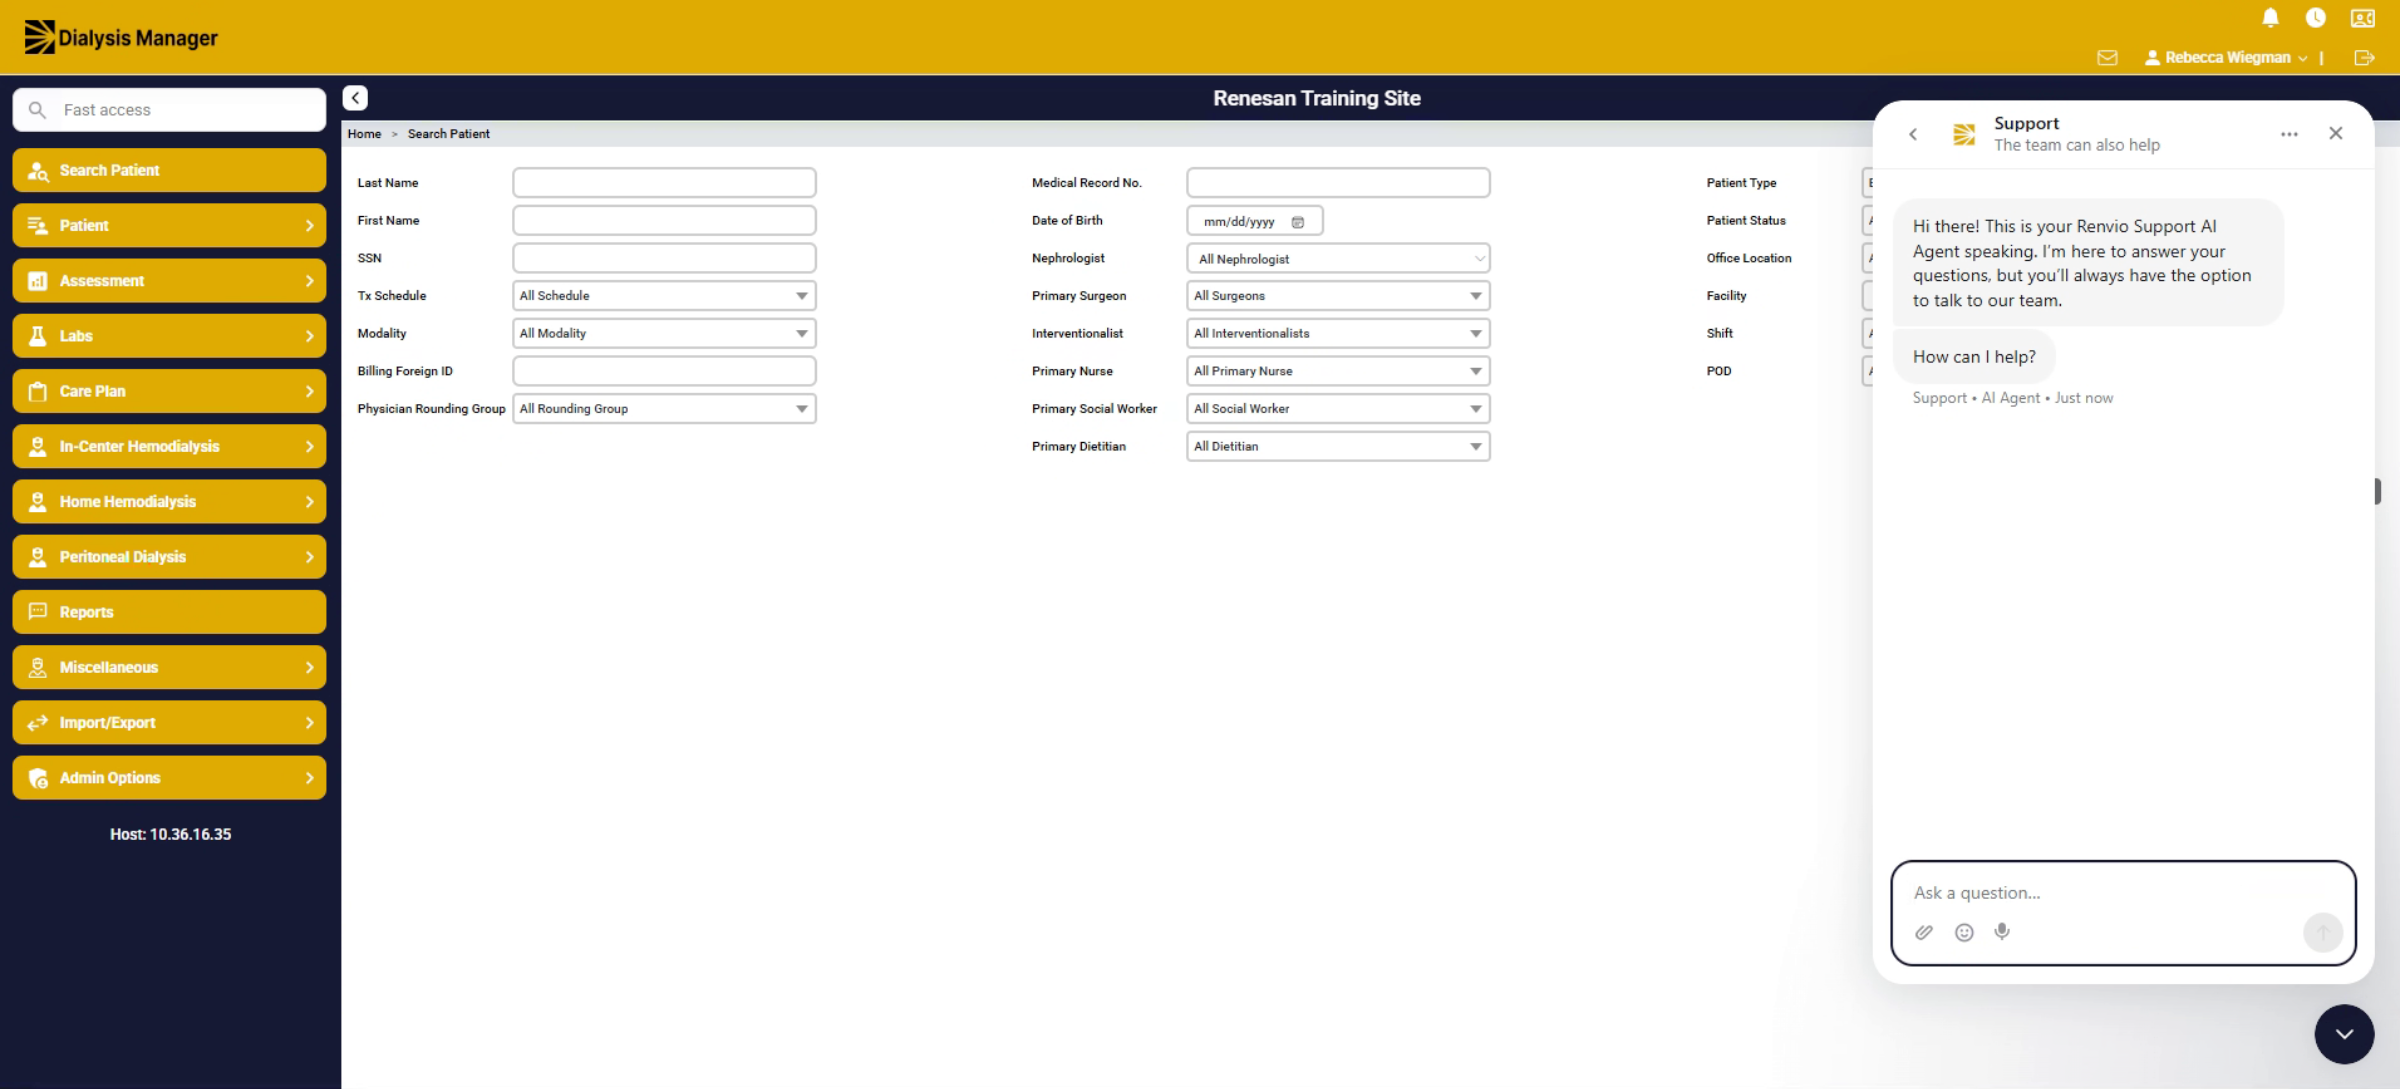Expand the Assessment sidebar menu
The image size is (2400, 1089).
[169, 281]
